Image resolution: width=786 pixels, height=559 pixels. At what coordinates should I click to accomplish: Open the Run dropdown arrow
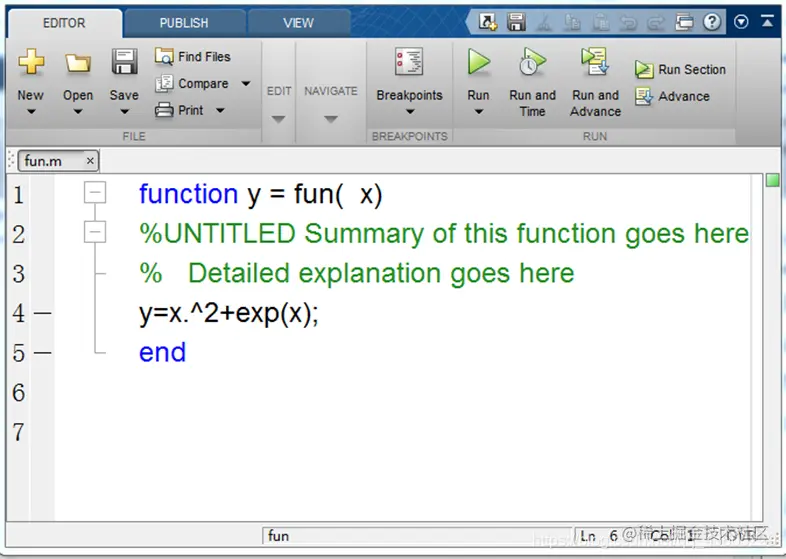click(x=479, y=112)
